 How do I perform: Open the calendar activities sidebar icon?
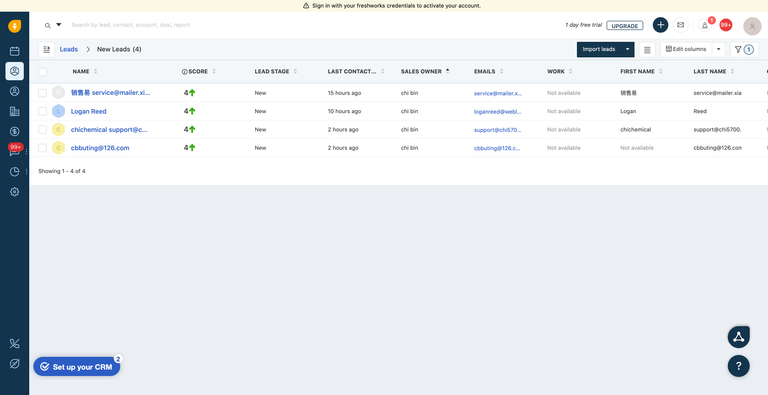click(x=15, y=51)
